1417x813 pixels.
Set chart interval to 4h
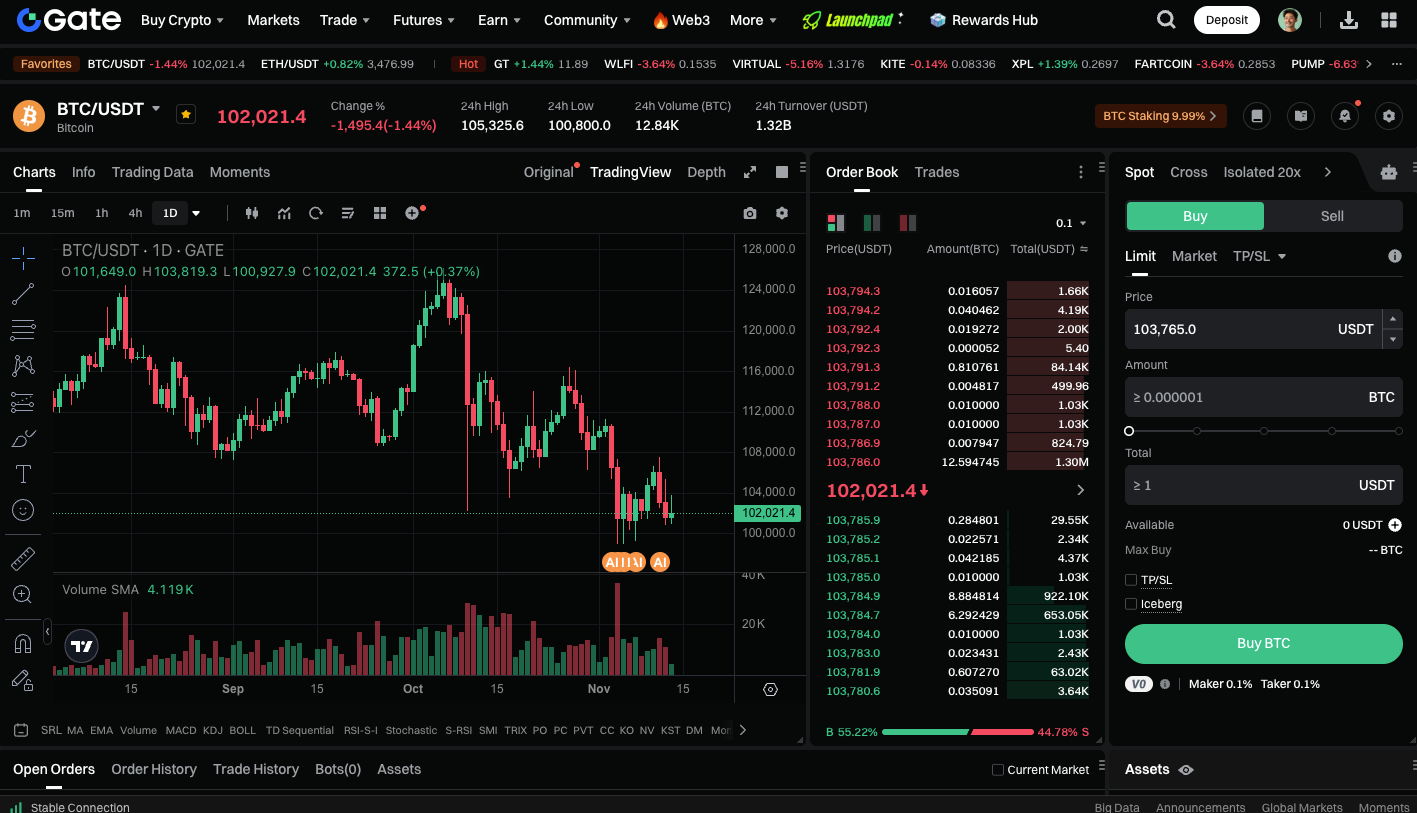point(135,213)
